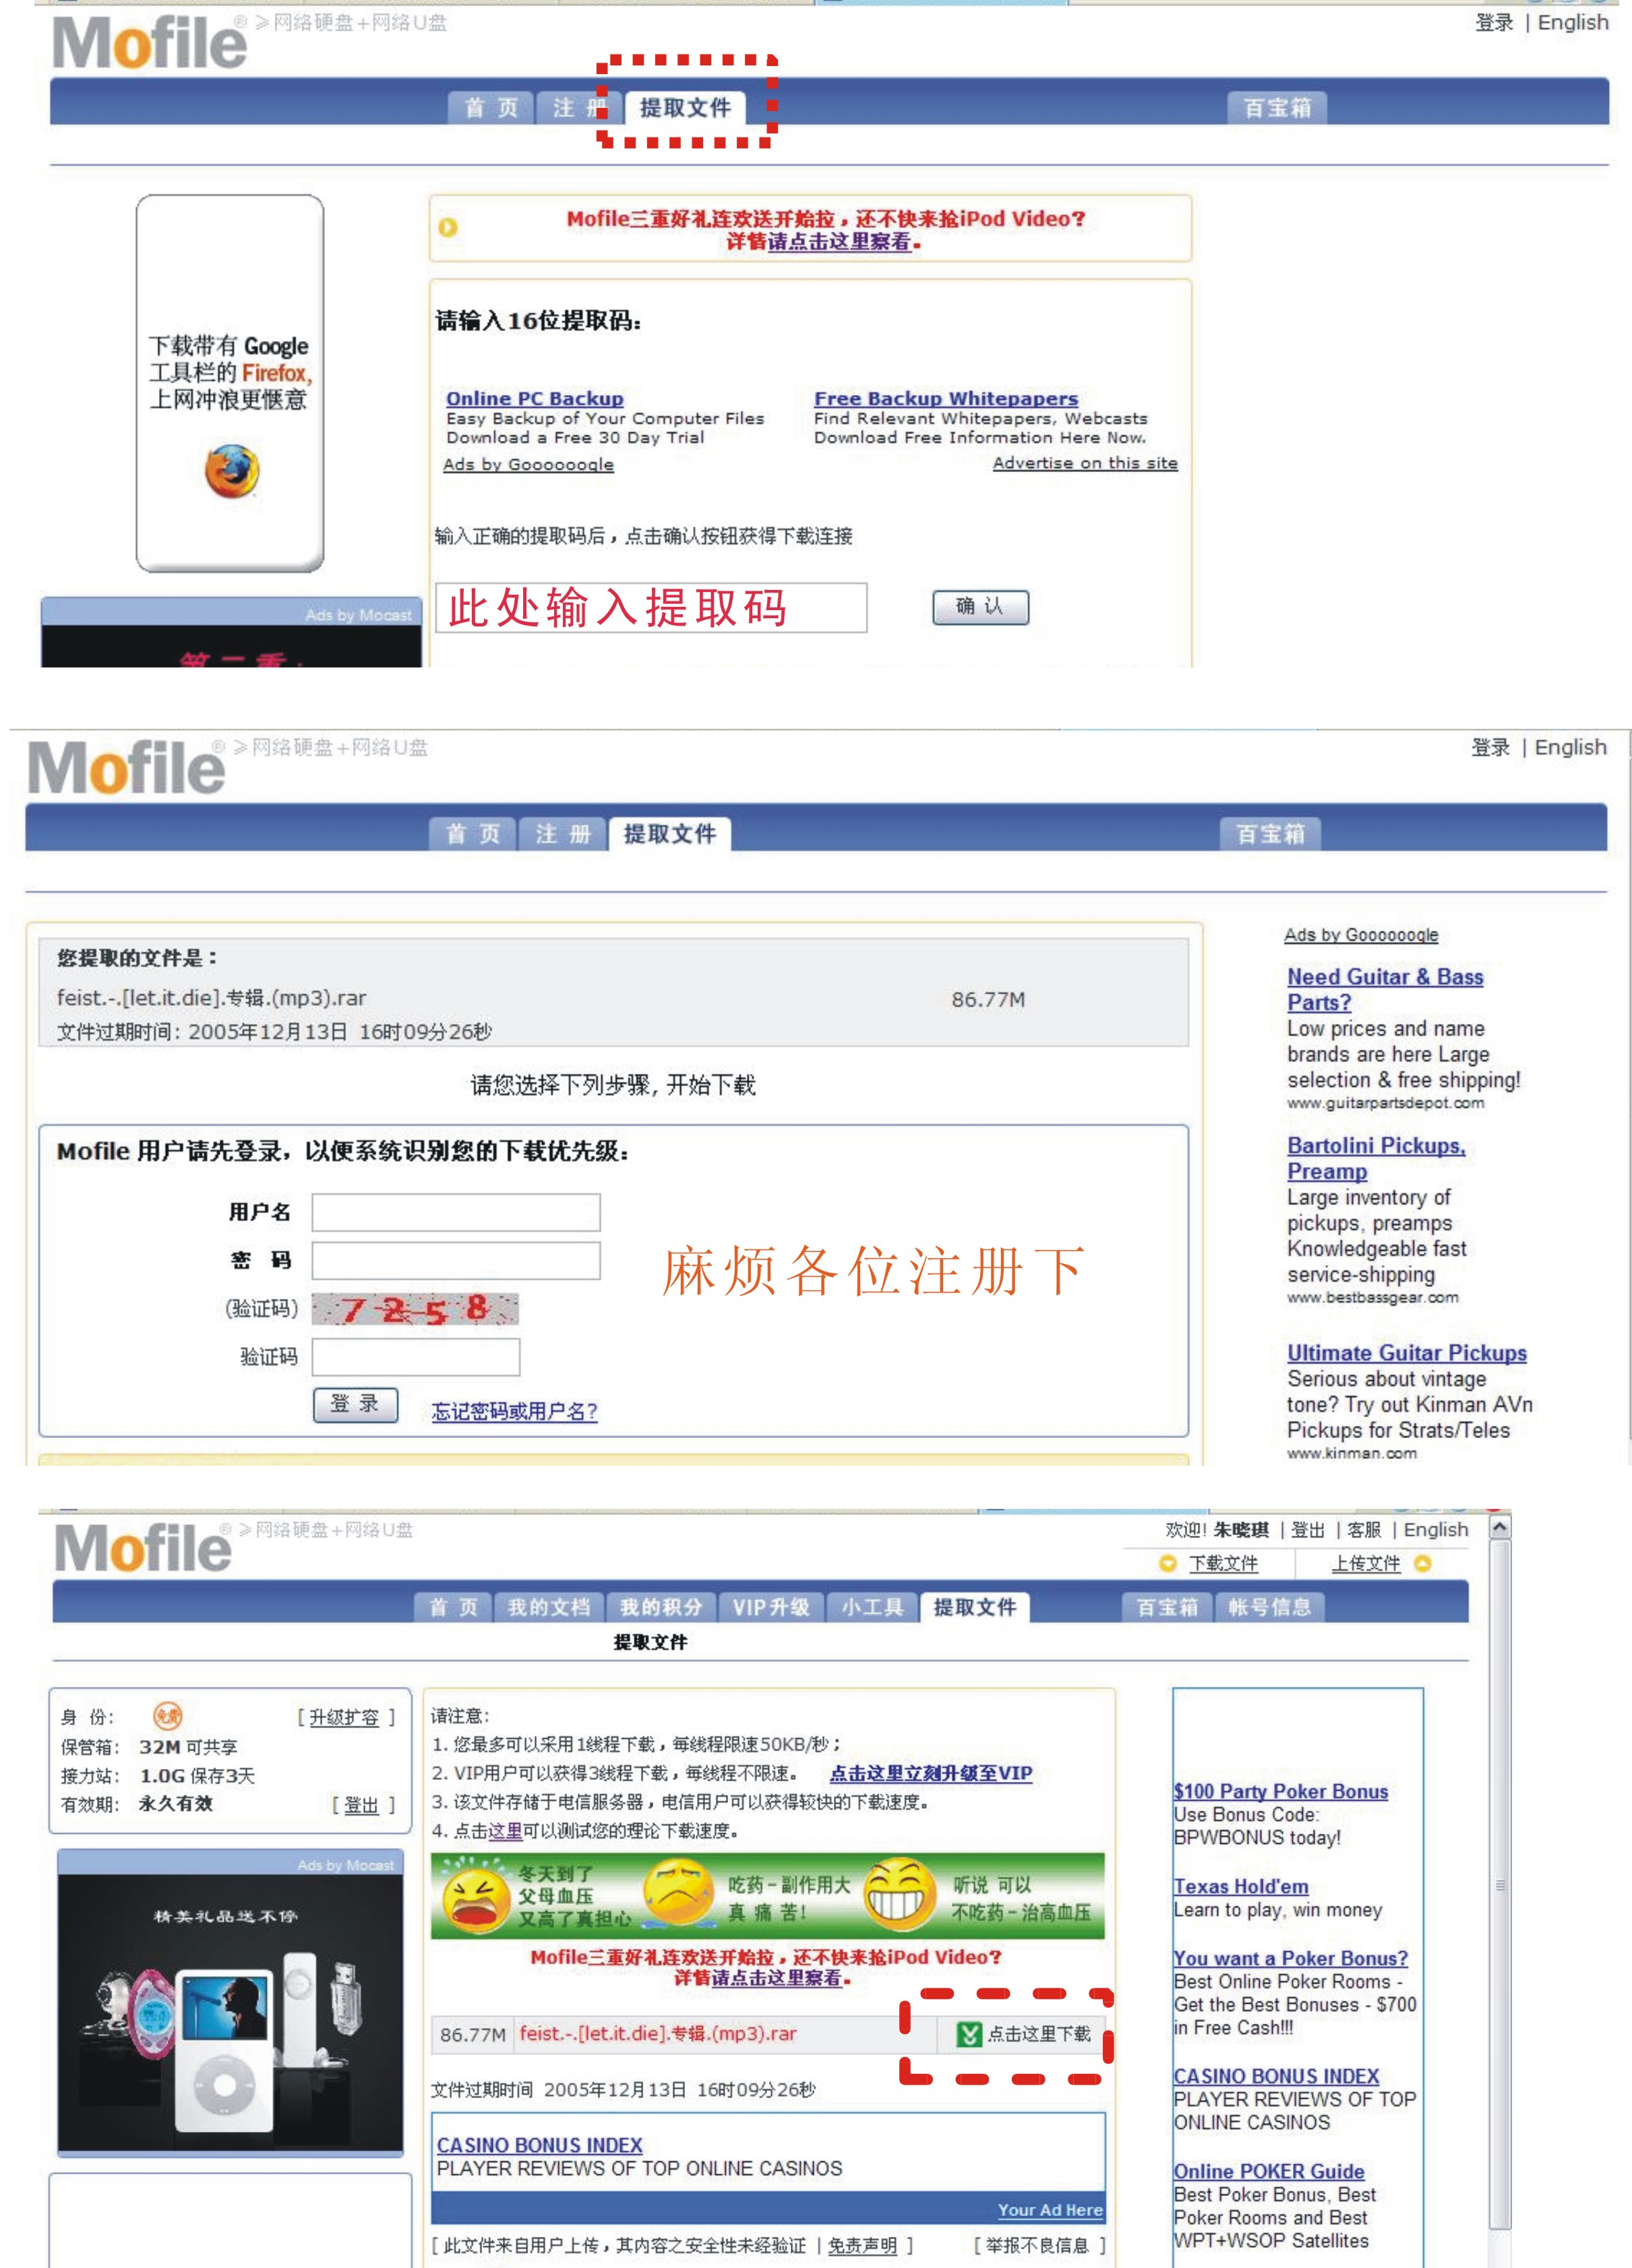Open the Online POKER Guide link
The image size is (1632, 2268).
tap(1268, 2171)
